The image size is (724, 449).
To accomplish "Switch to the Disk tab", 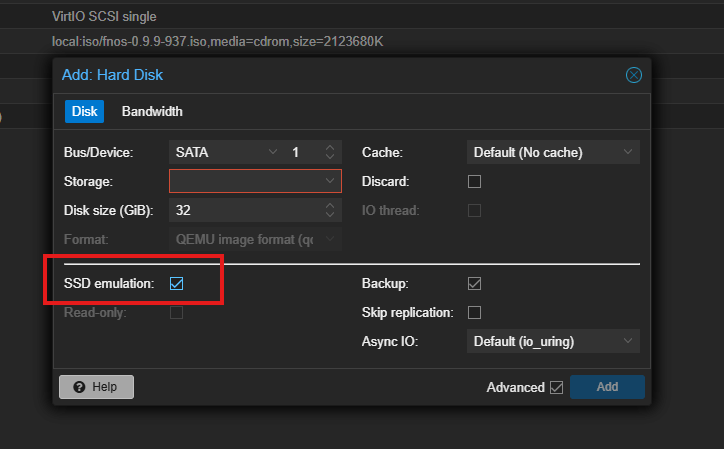I will [84, 111].
